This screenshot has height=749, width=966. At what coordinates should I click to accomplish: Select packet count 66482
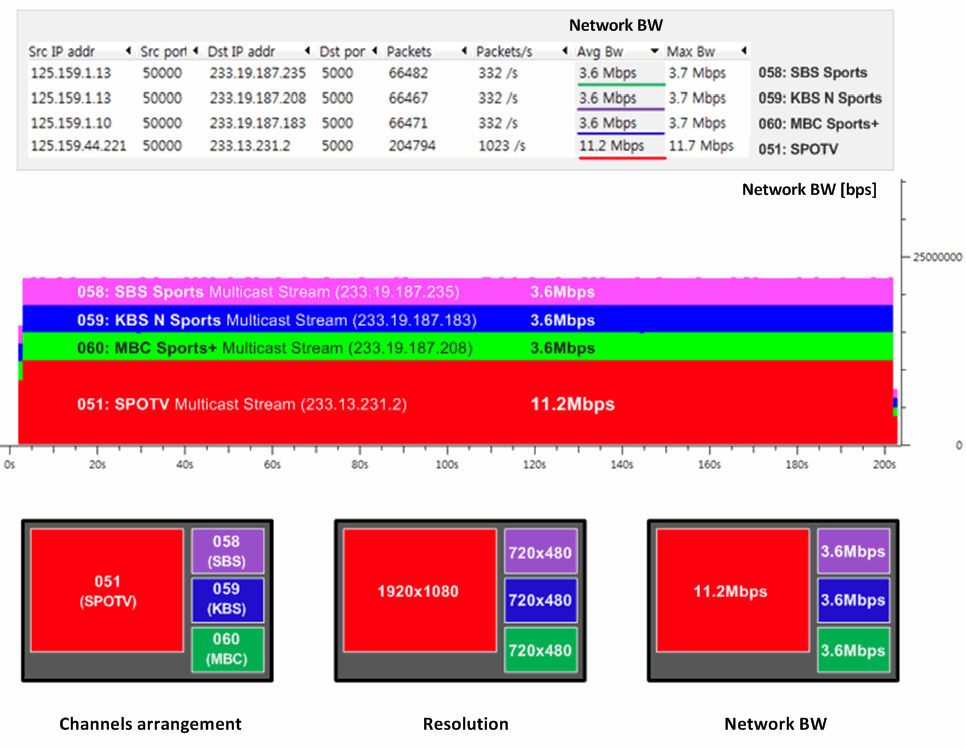408,73
